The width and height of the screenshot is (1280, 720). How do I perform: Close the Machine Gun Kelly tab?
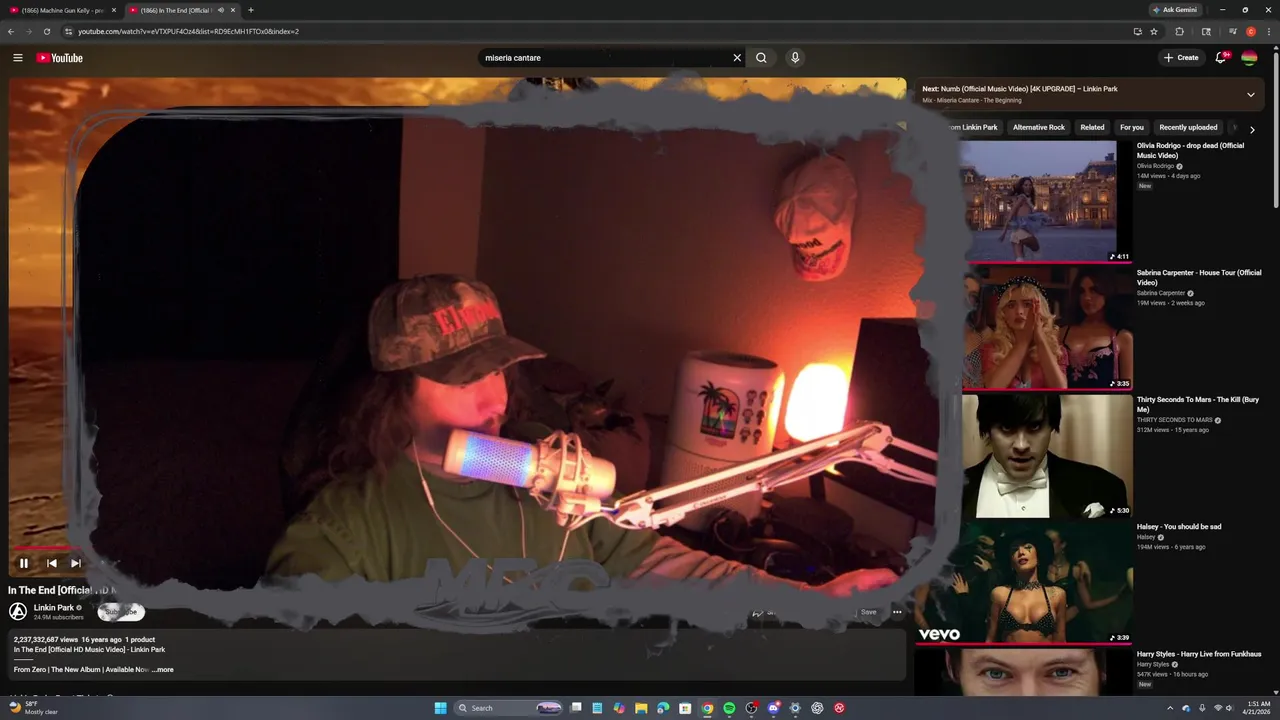pos(113,10)
